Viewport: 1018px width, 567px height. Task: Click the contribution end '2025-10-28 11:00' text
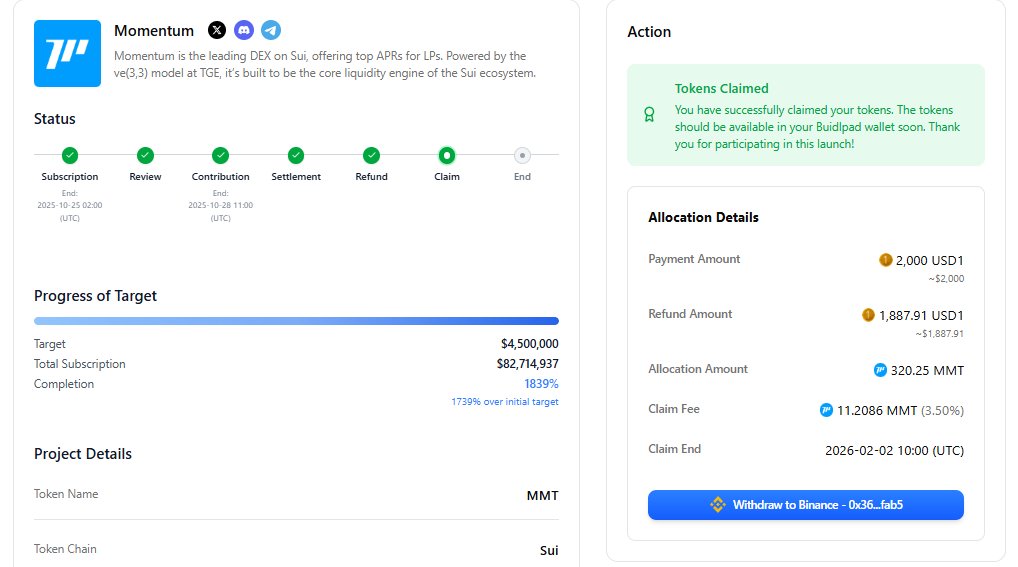(221, 205)
